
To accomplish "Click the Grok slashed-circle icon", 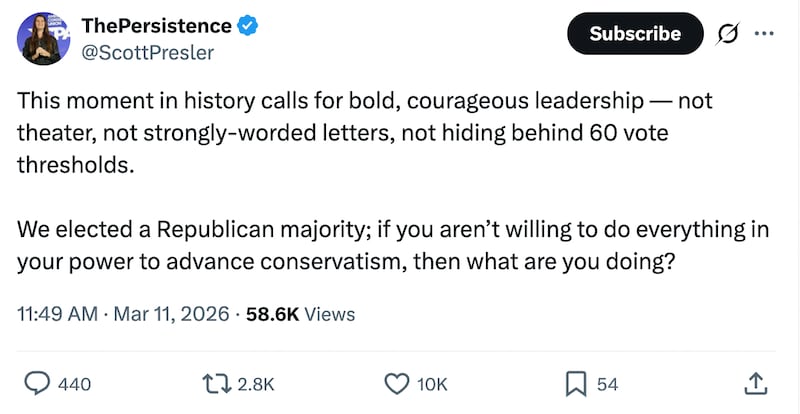I will coord(726,33).
